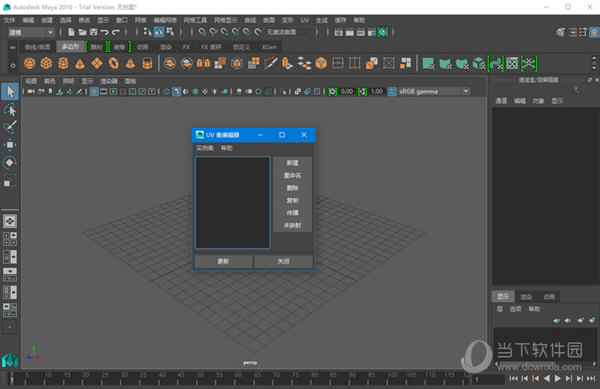Click the Undo arrow icon

tap(104, 32)
